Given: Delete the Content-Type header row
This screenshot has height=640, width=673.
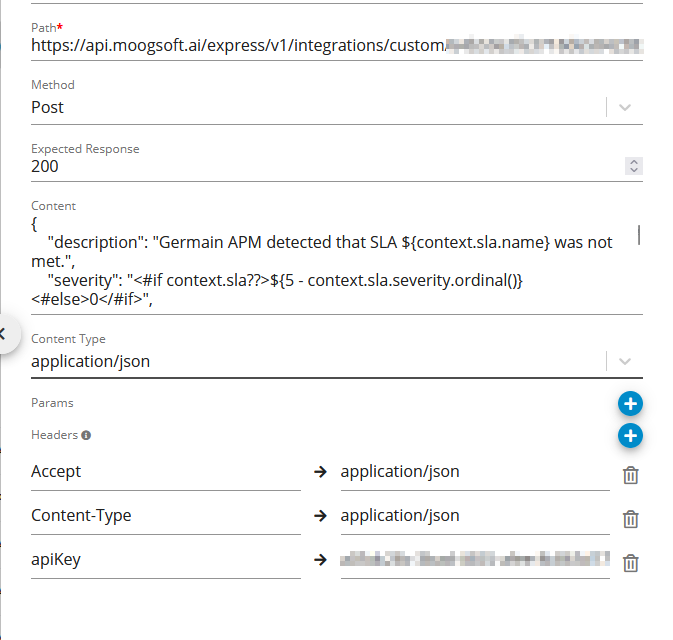Looking at the screenshot, I should coord(631,519).
